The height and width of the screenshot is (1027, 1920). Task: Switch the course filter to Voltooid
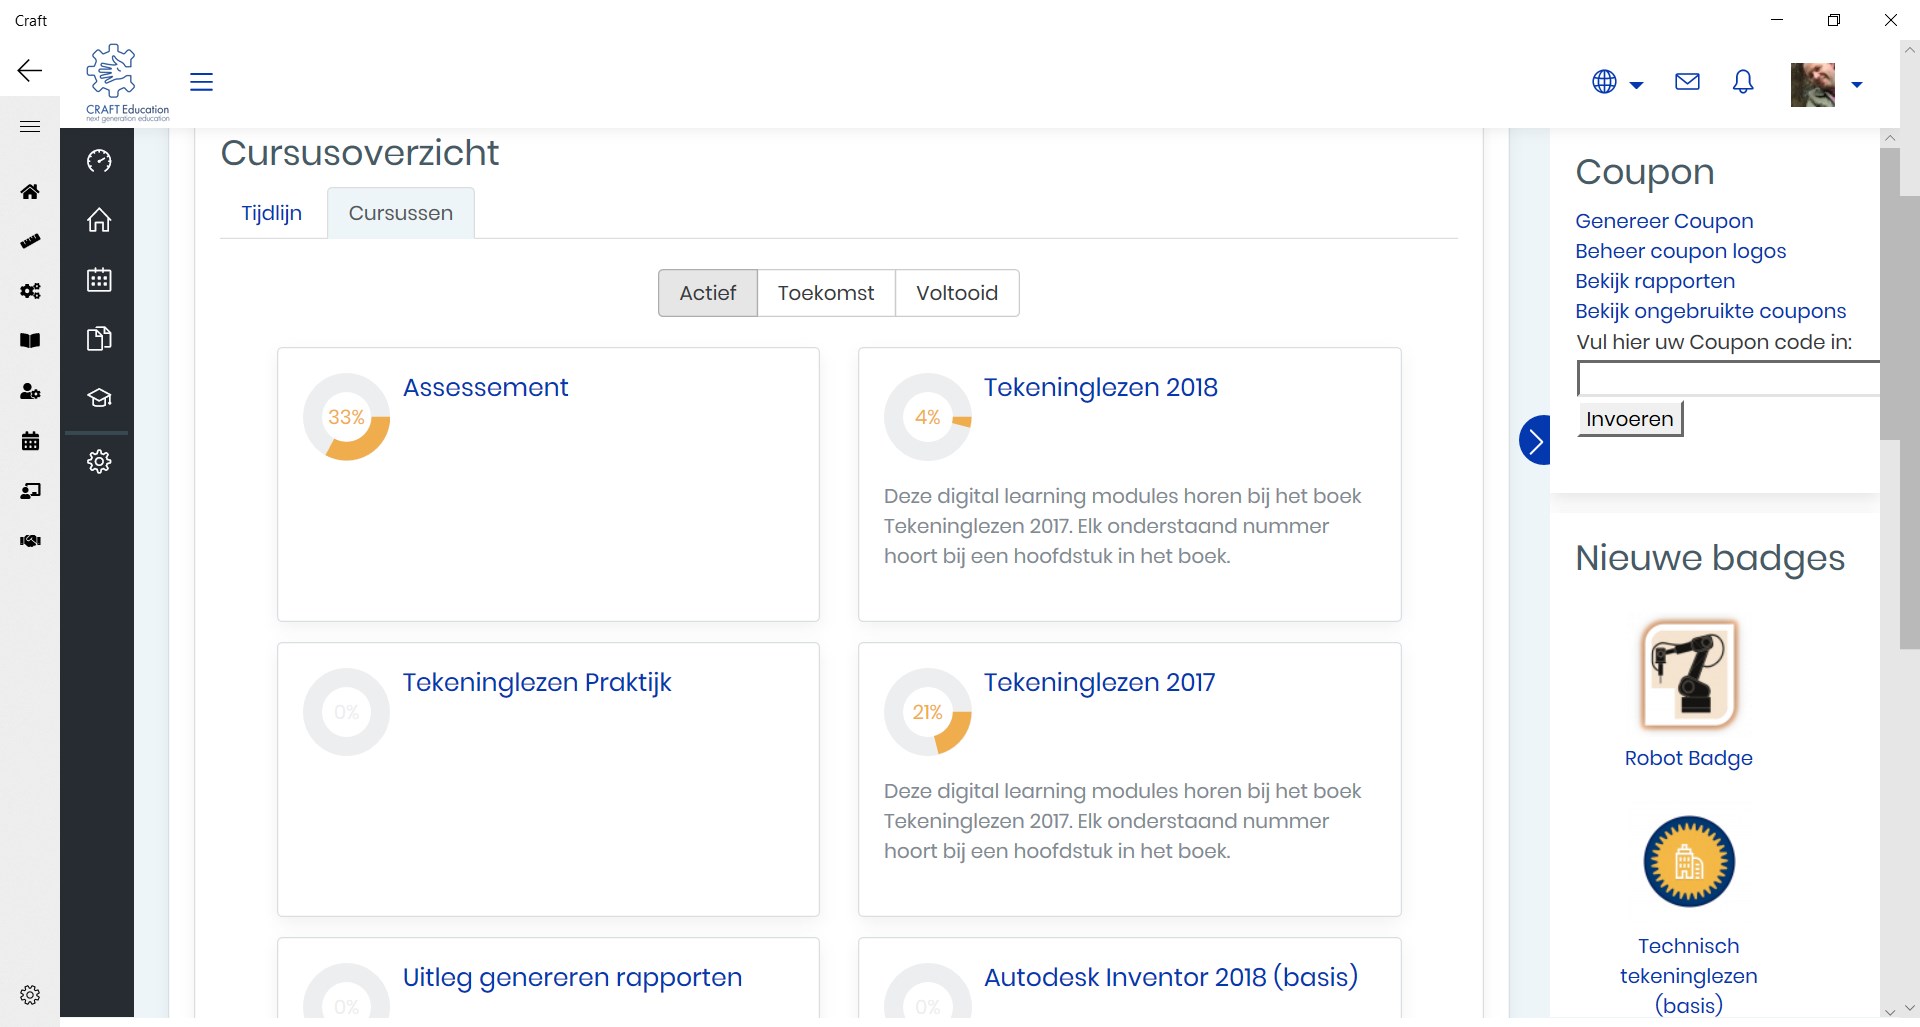956,293
